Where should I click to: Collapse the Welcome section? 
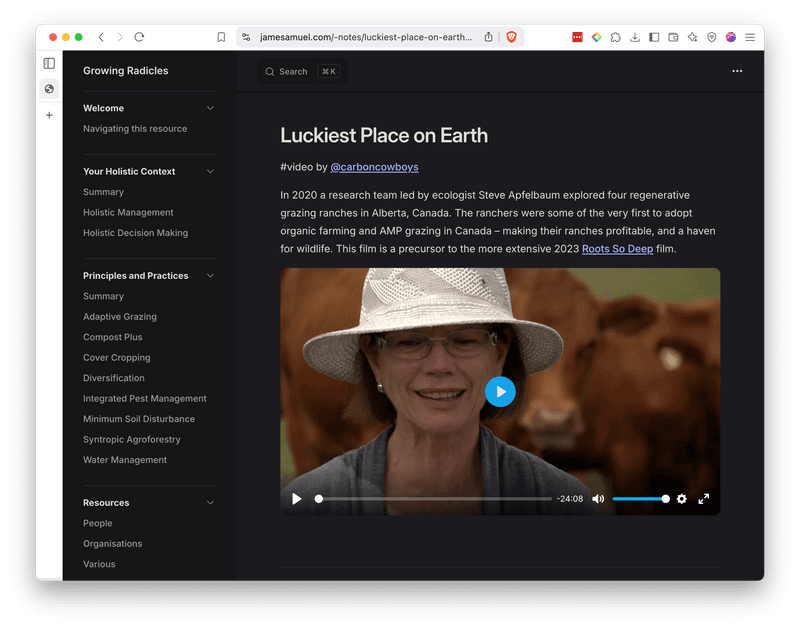pyautogui.click(x=210, y=108)
